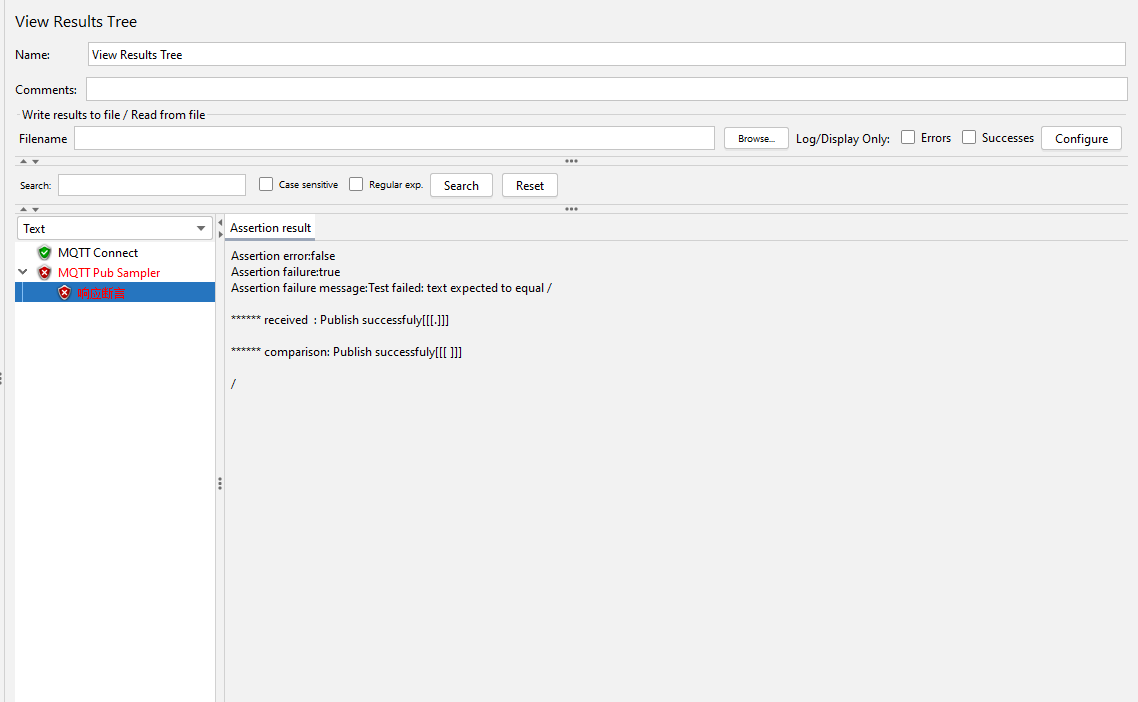This screenshot has height=702, width=1138.
Task: Click the Search button
Action: pos(462,185)
